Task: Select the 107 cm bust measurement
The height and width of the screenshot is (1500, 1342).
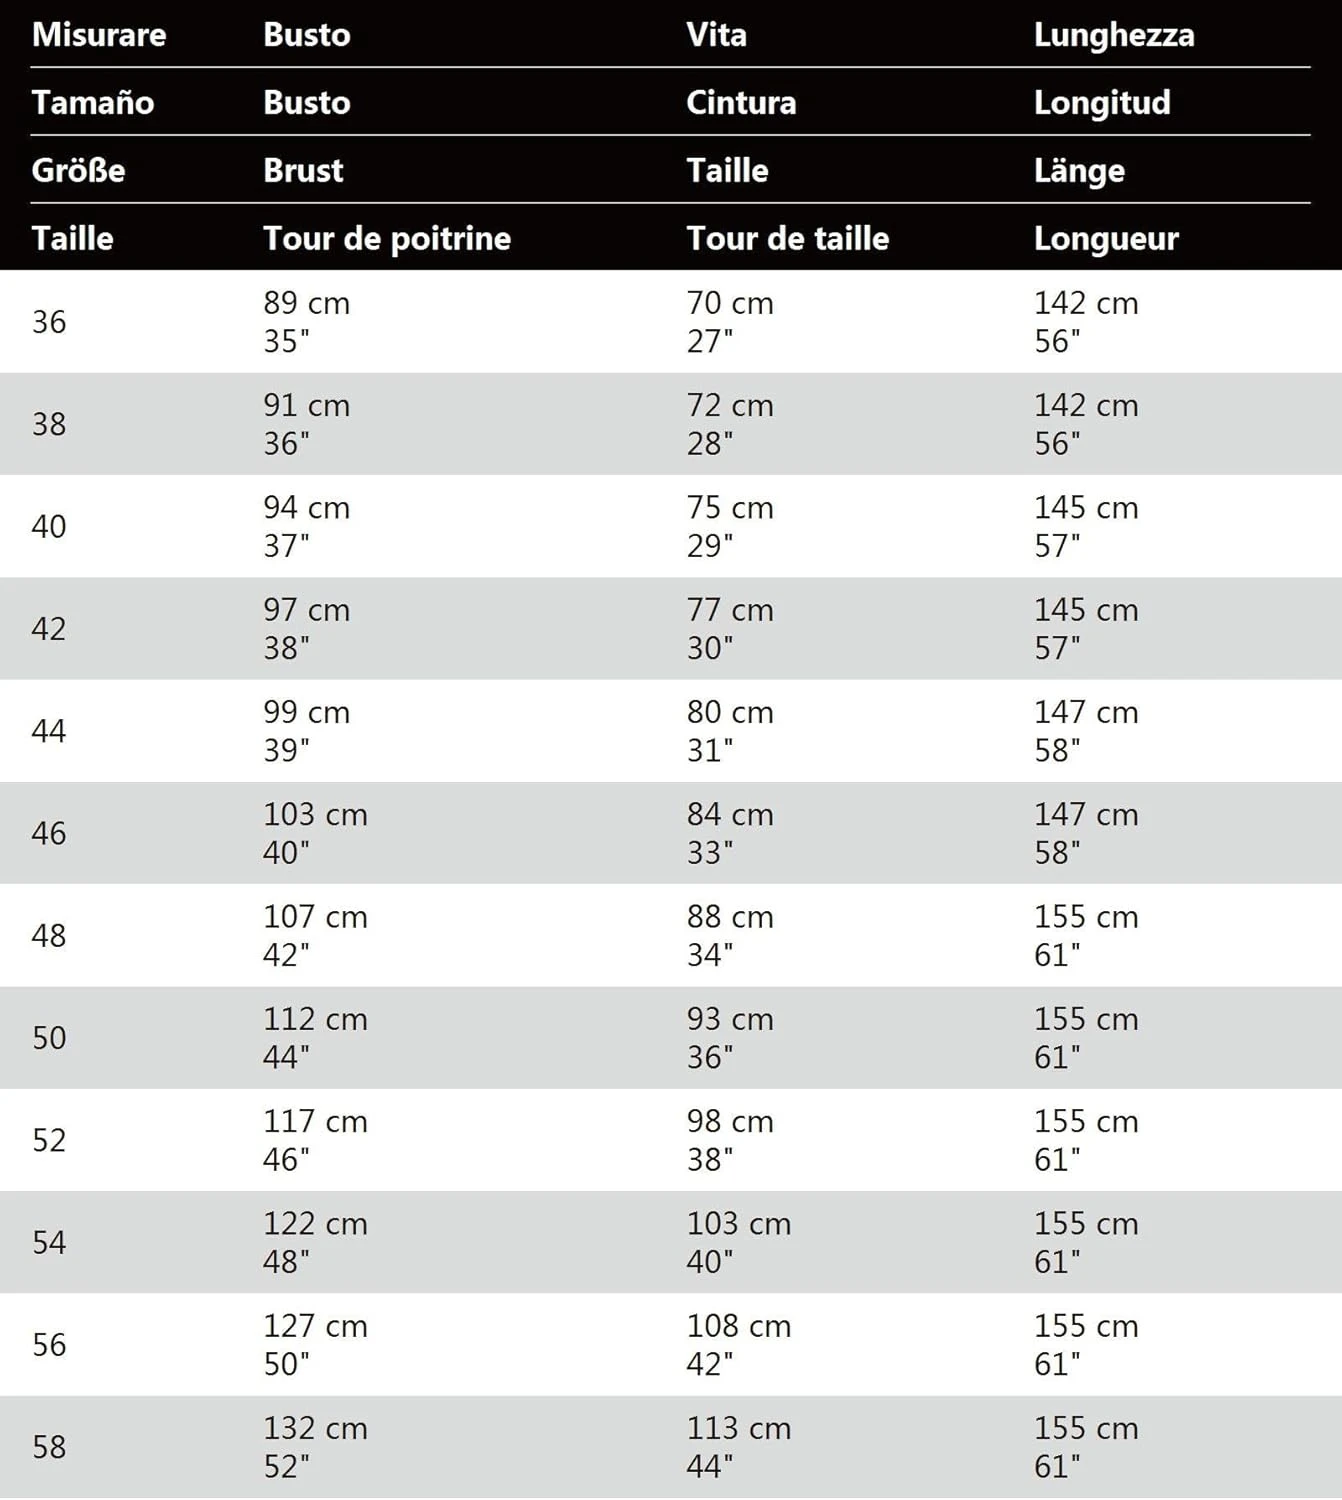Action: (315, 917)
